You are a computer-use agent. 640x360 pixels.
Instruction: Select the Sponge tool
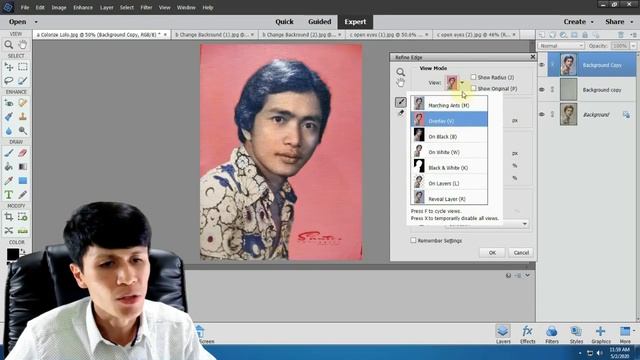pyautogui.click(x=23, y=131)
